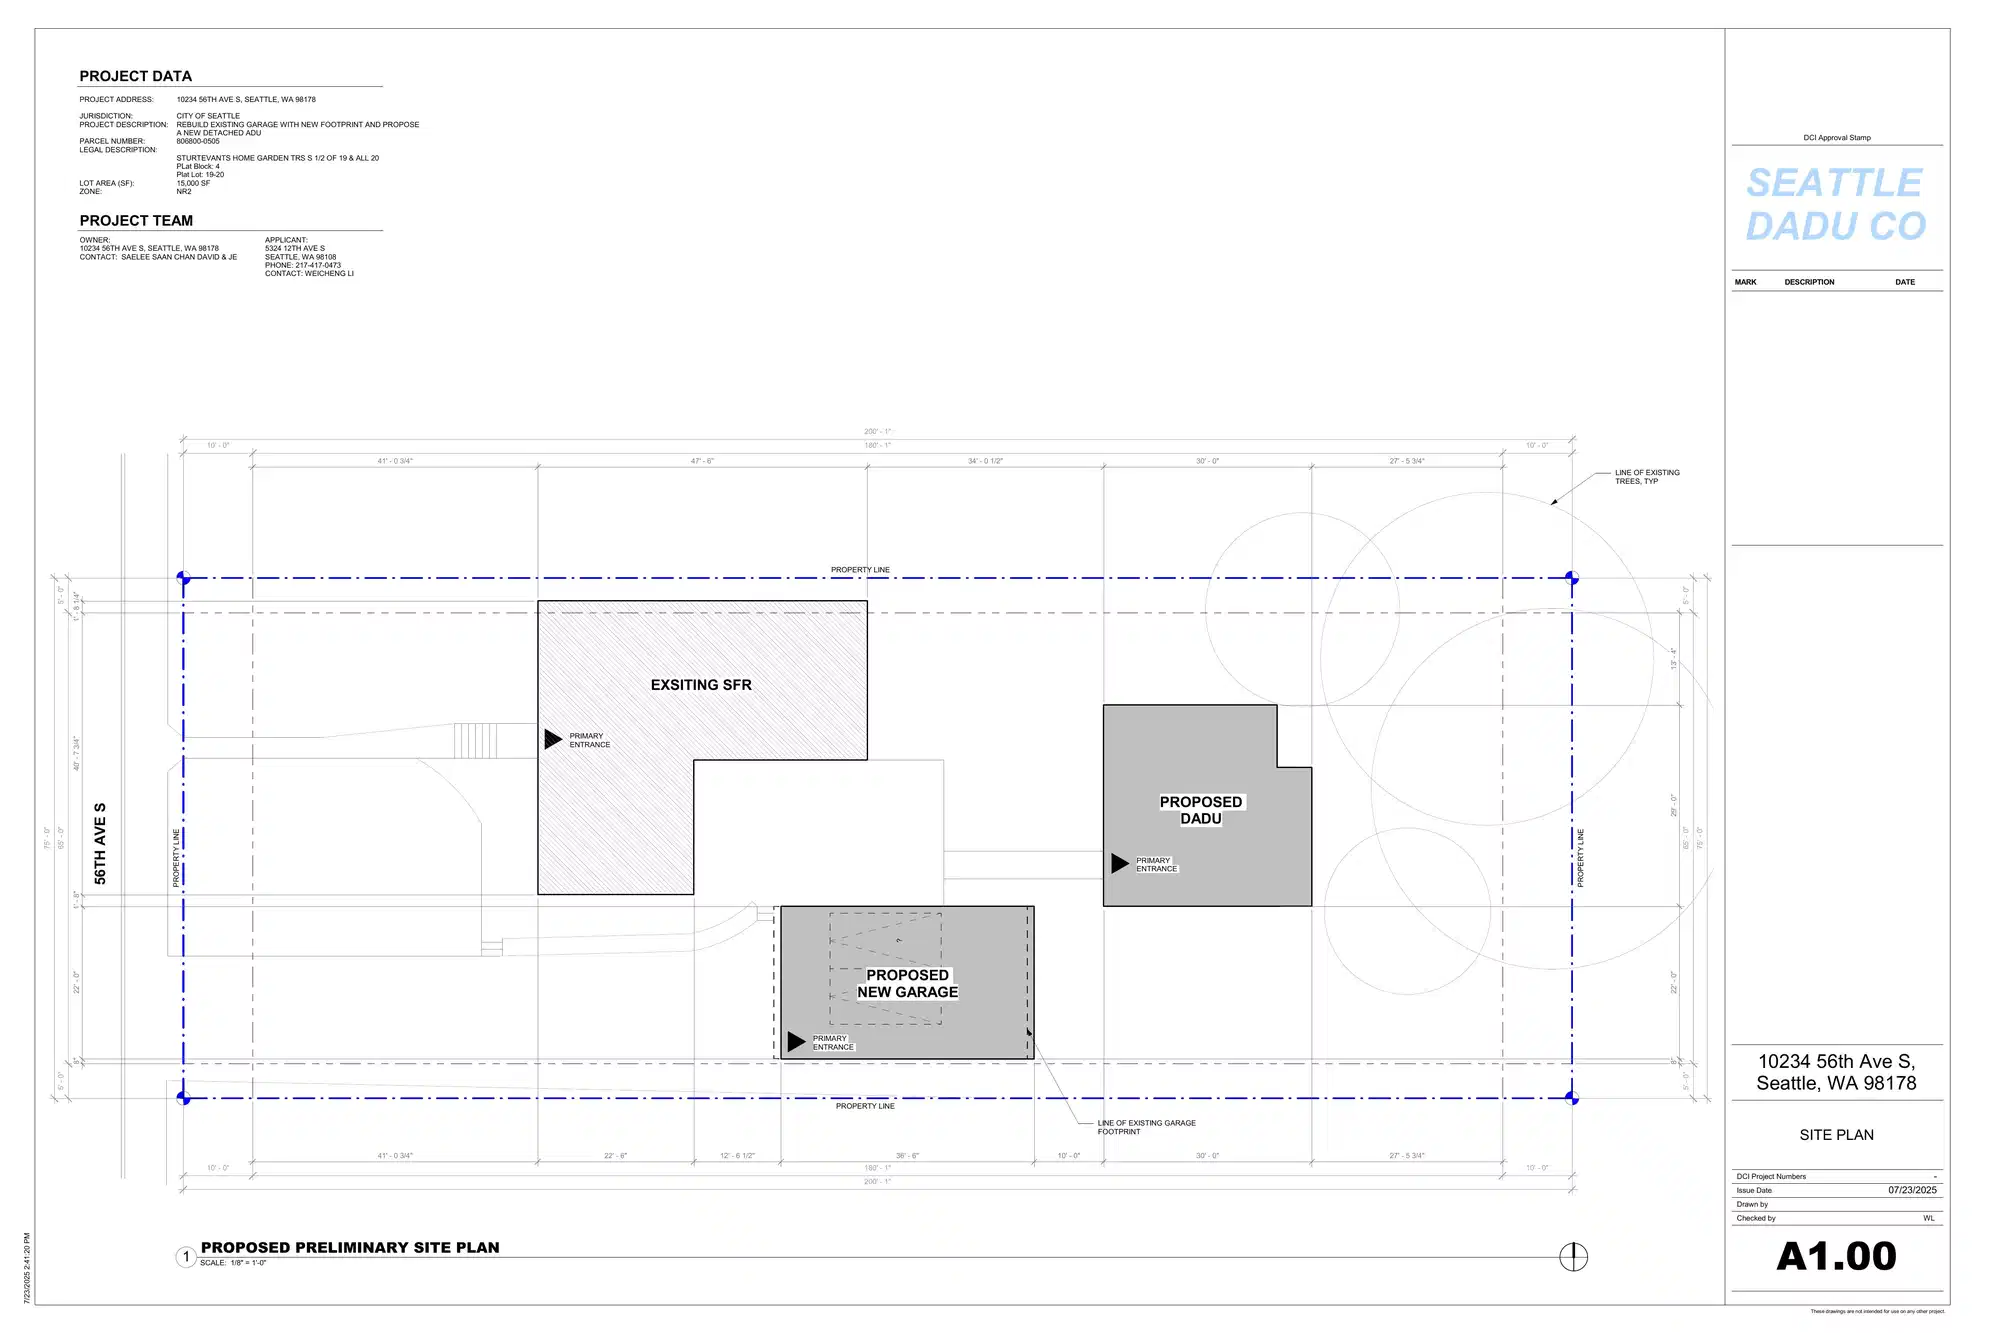Click the Checked by initials WL

[x=1929, y=1218]
